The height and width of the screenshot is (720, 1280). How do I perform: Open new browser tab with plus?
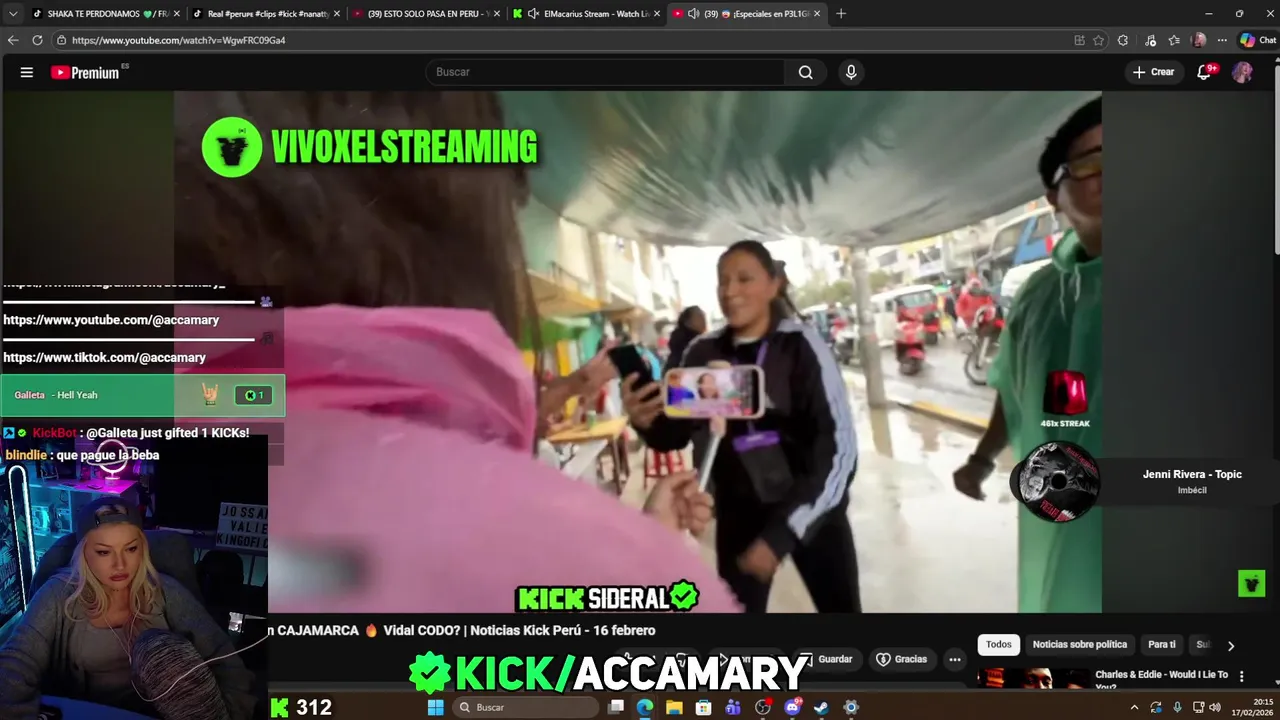pyautogui.click(x=841, y=13)
